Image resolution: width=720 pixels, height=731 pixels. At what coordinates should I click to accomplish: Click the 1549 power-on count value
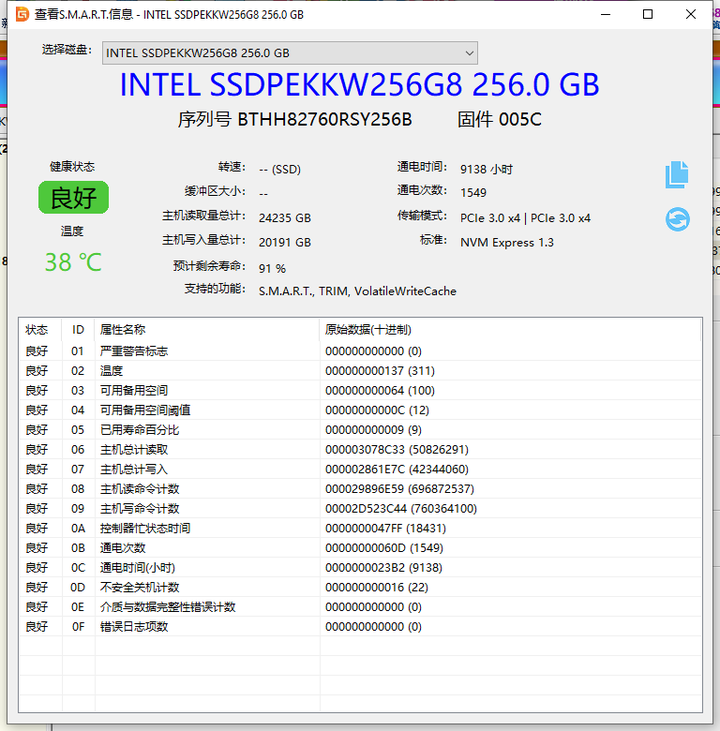(x=473, y=193)
